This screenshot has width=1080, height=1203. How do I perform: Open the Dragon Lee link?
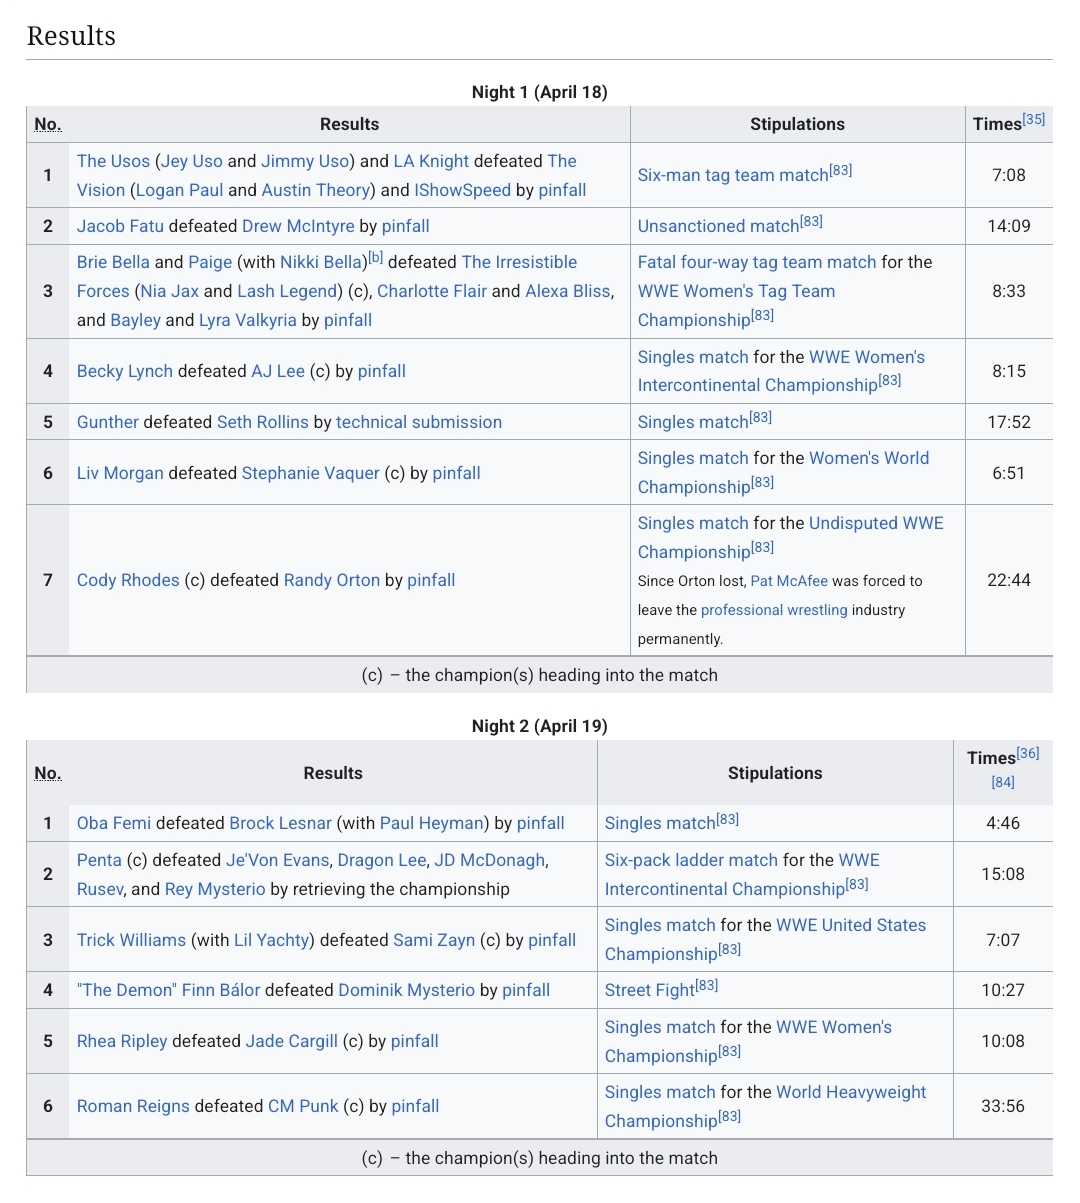(383, 860)
